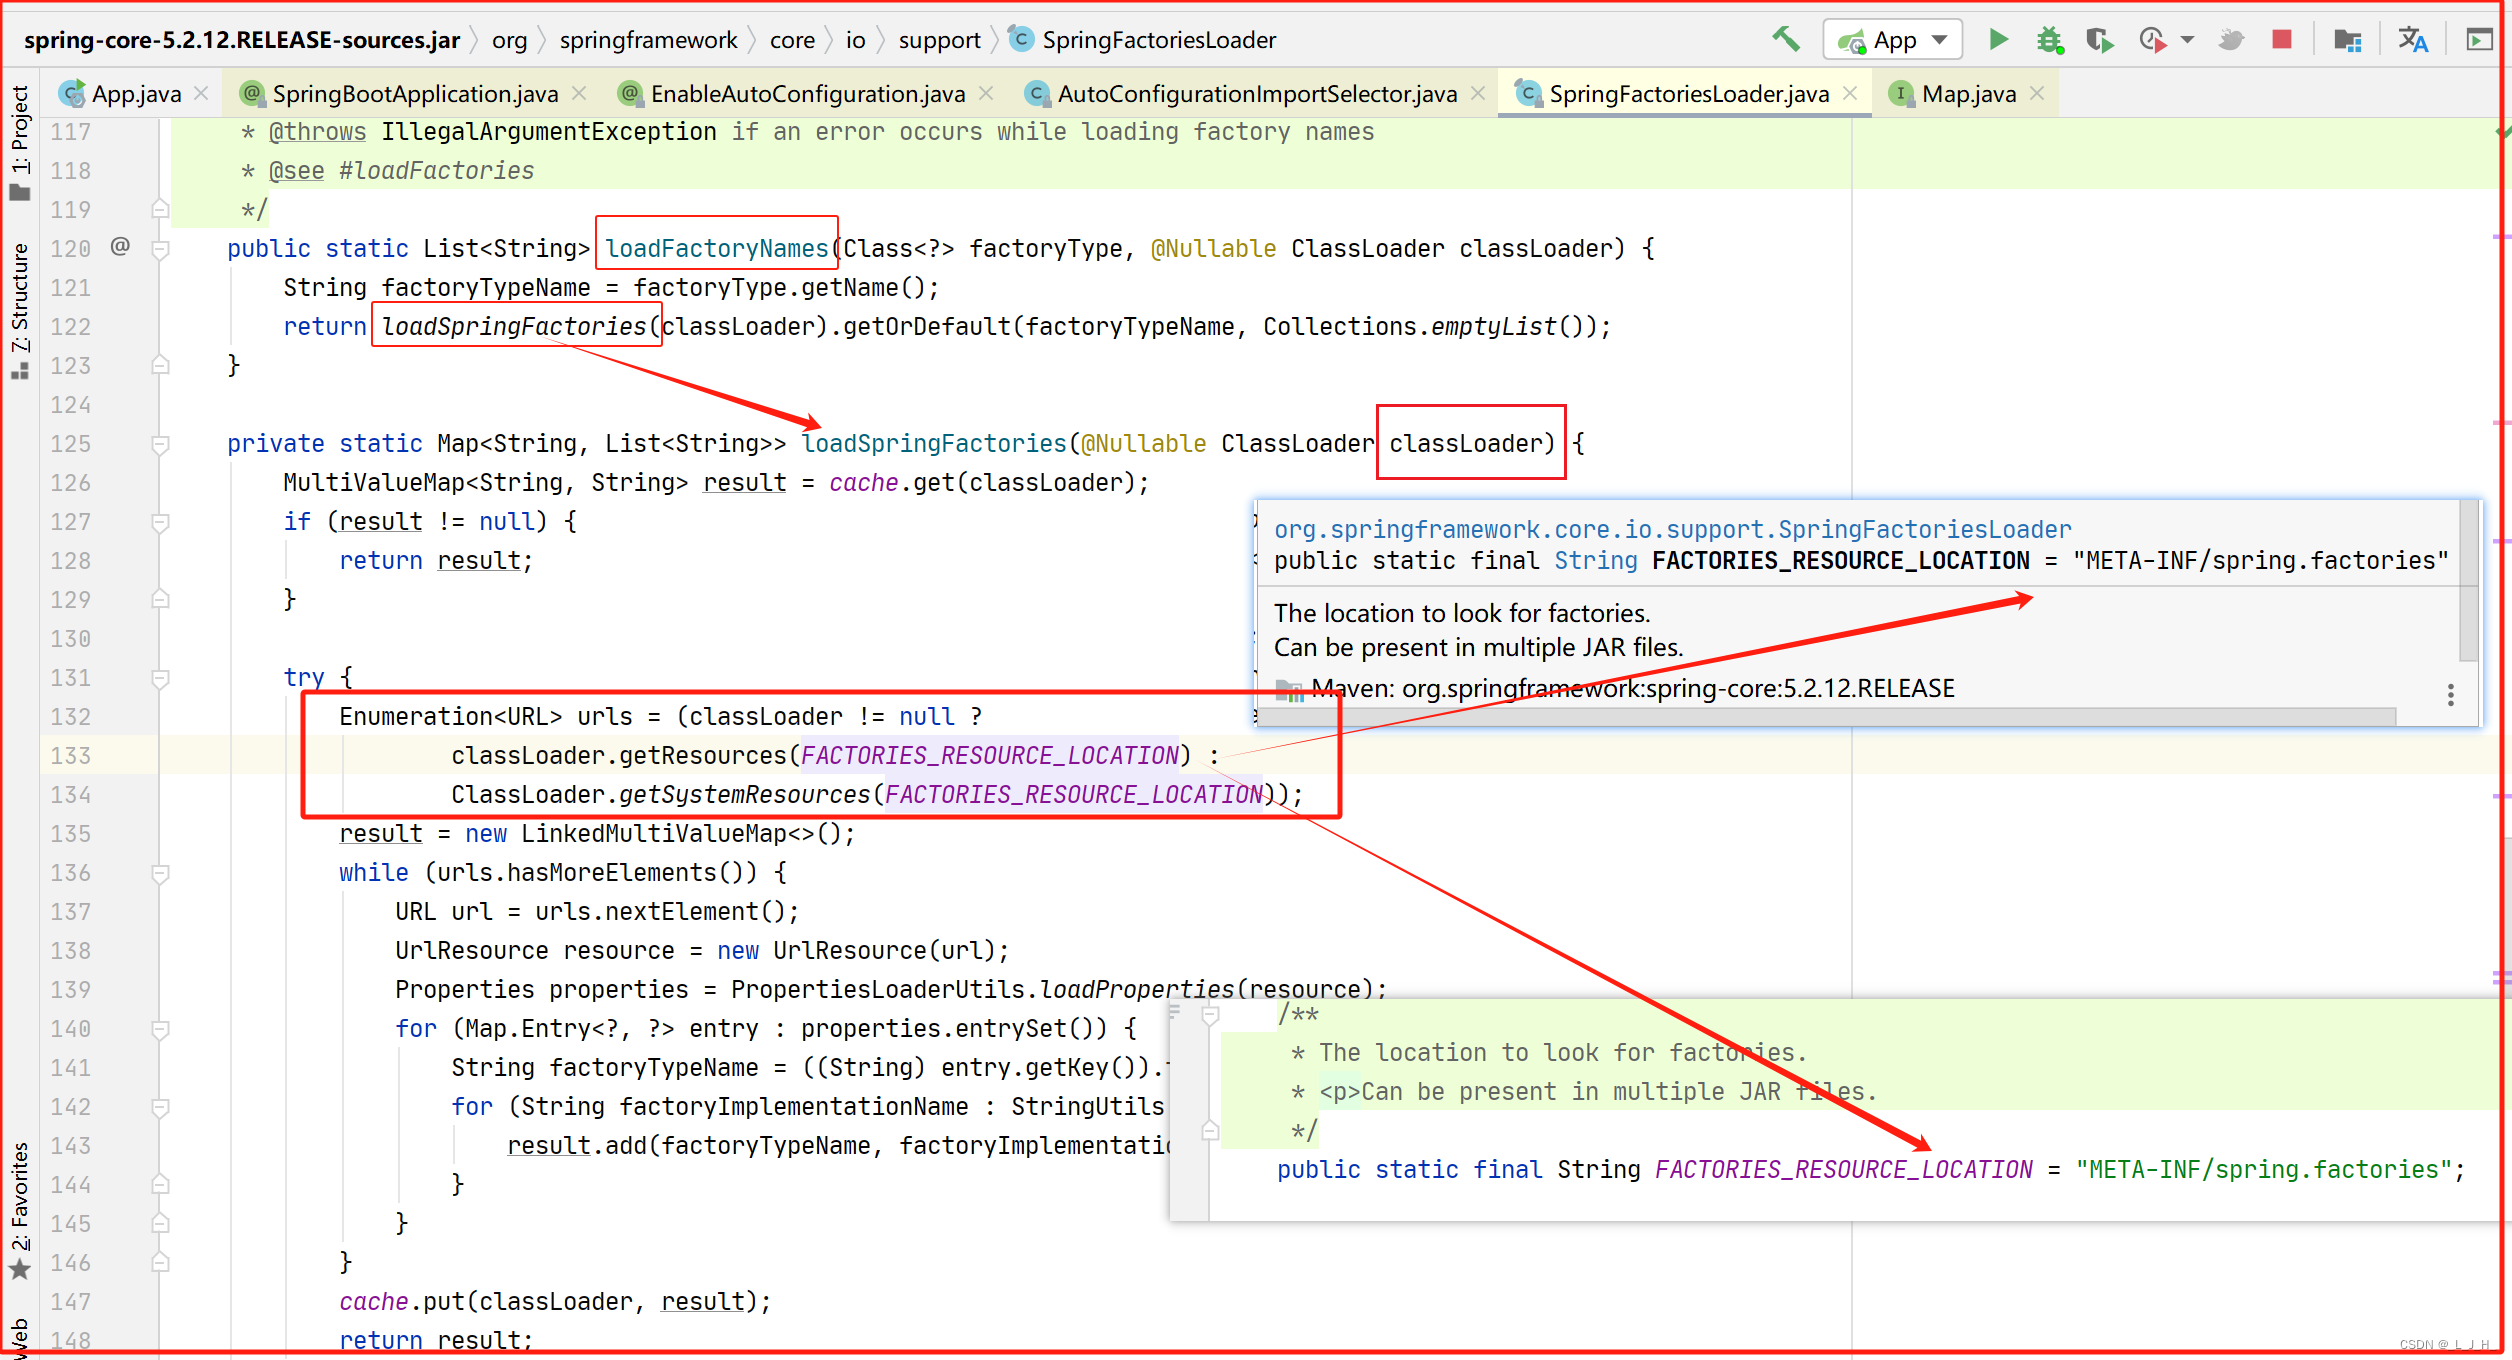Click the Map.java interface icon
Viewport: 2512px width, 1360px height.
coord(1900,94)
